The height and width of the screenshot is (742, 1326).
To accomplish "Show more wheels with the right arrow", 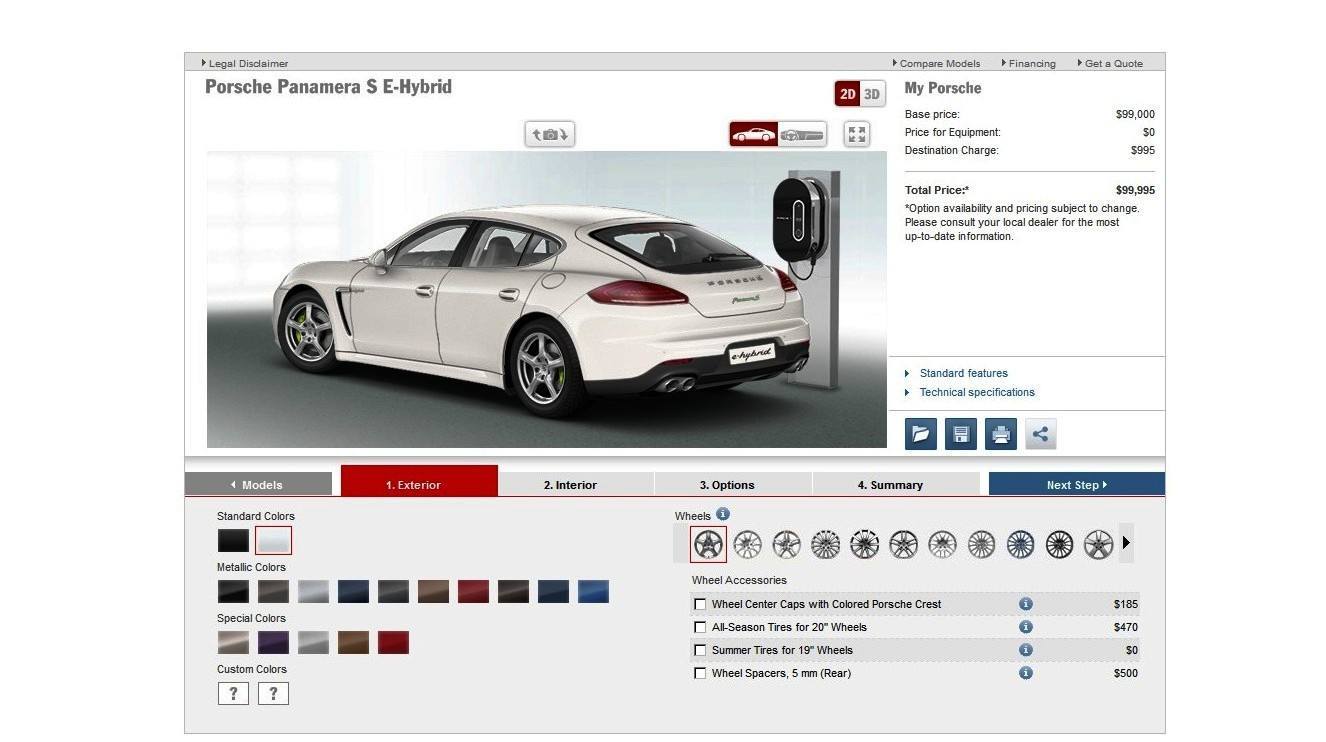I will (1126, 543).
